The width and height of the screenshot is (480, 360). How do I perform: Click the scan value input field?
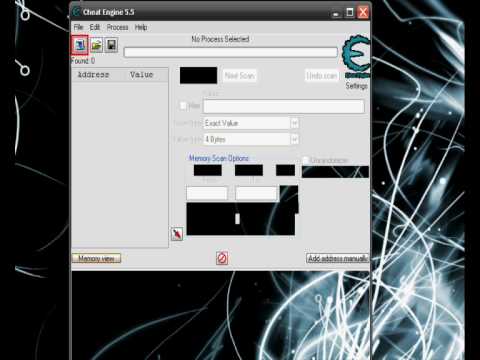tap(284, 107)
